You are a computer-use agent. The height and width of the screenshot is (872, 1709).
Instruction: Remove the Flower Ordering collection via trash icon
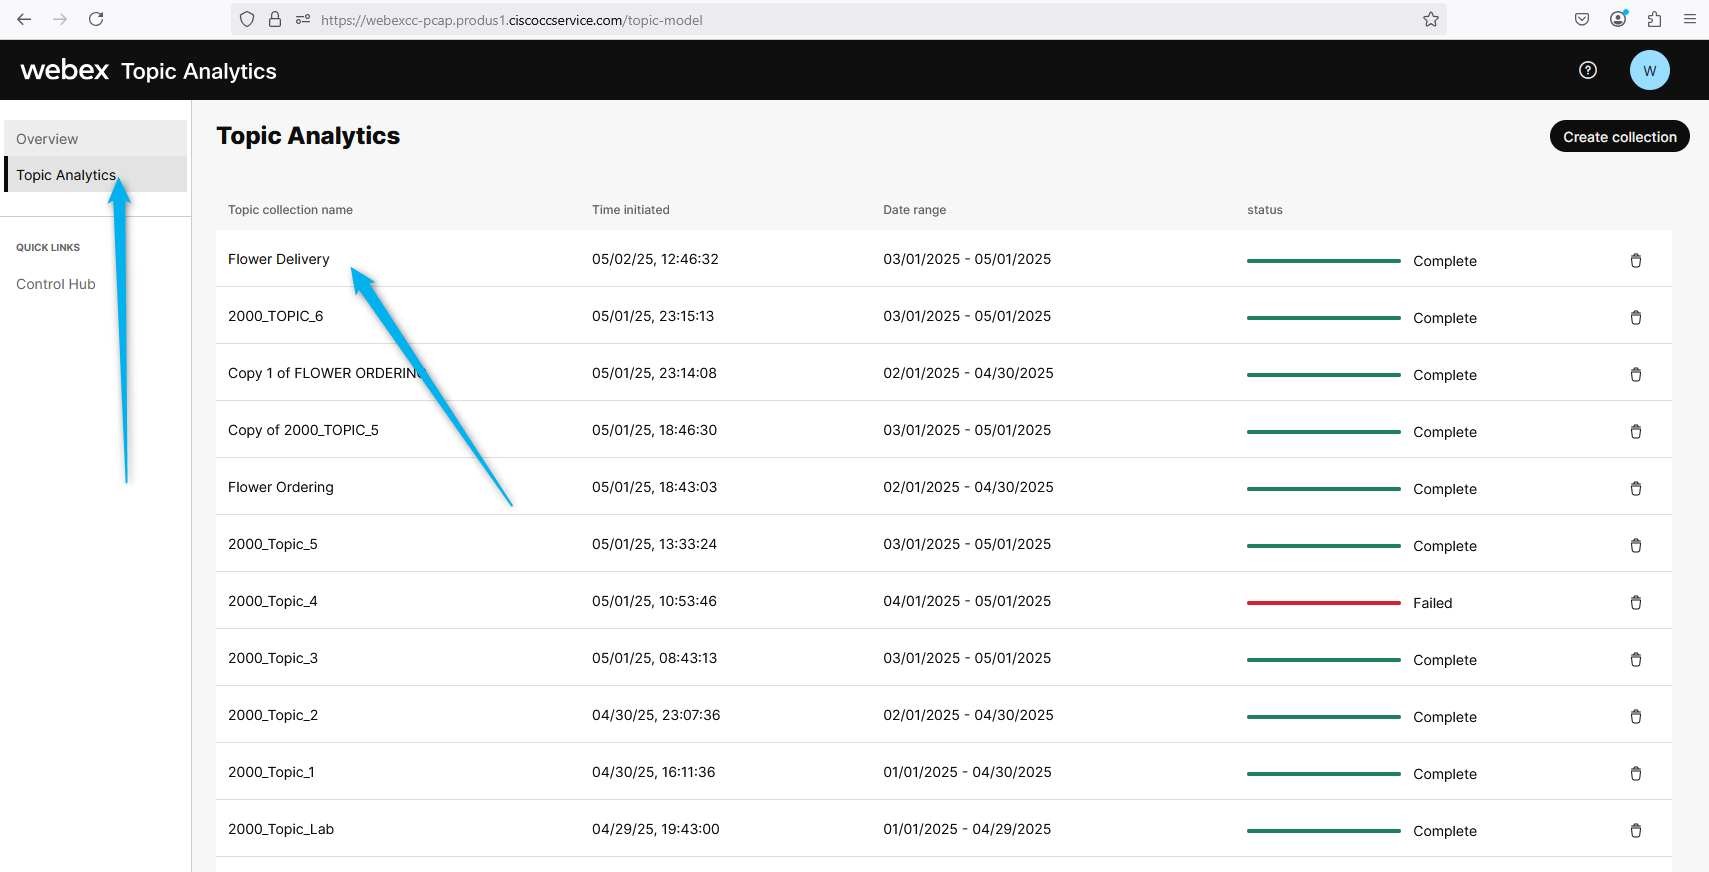pyautogui.click(x=1635, y=488)
